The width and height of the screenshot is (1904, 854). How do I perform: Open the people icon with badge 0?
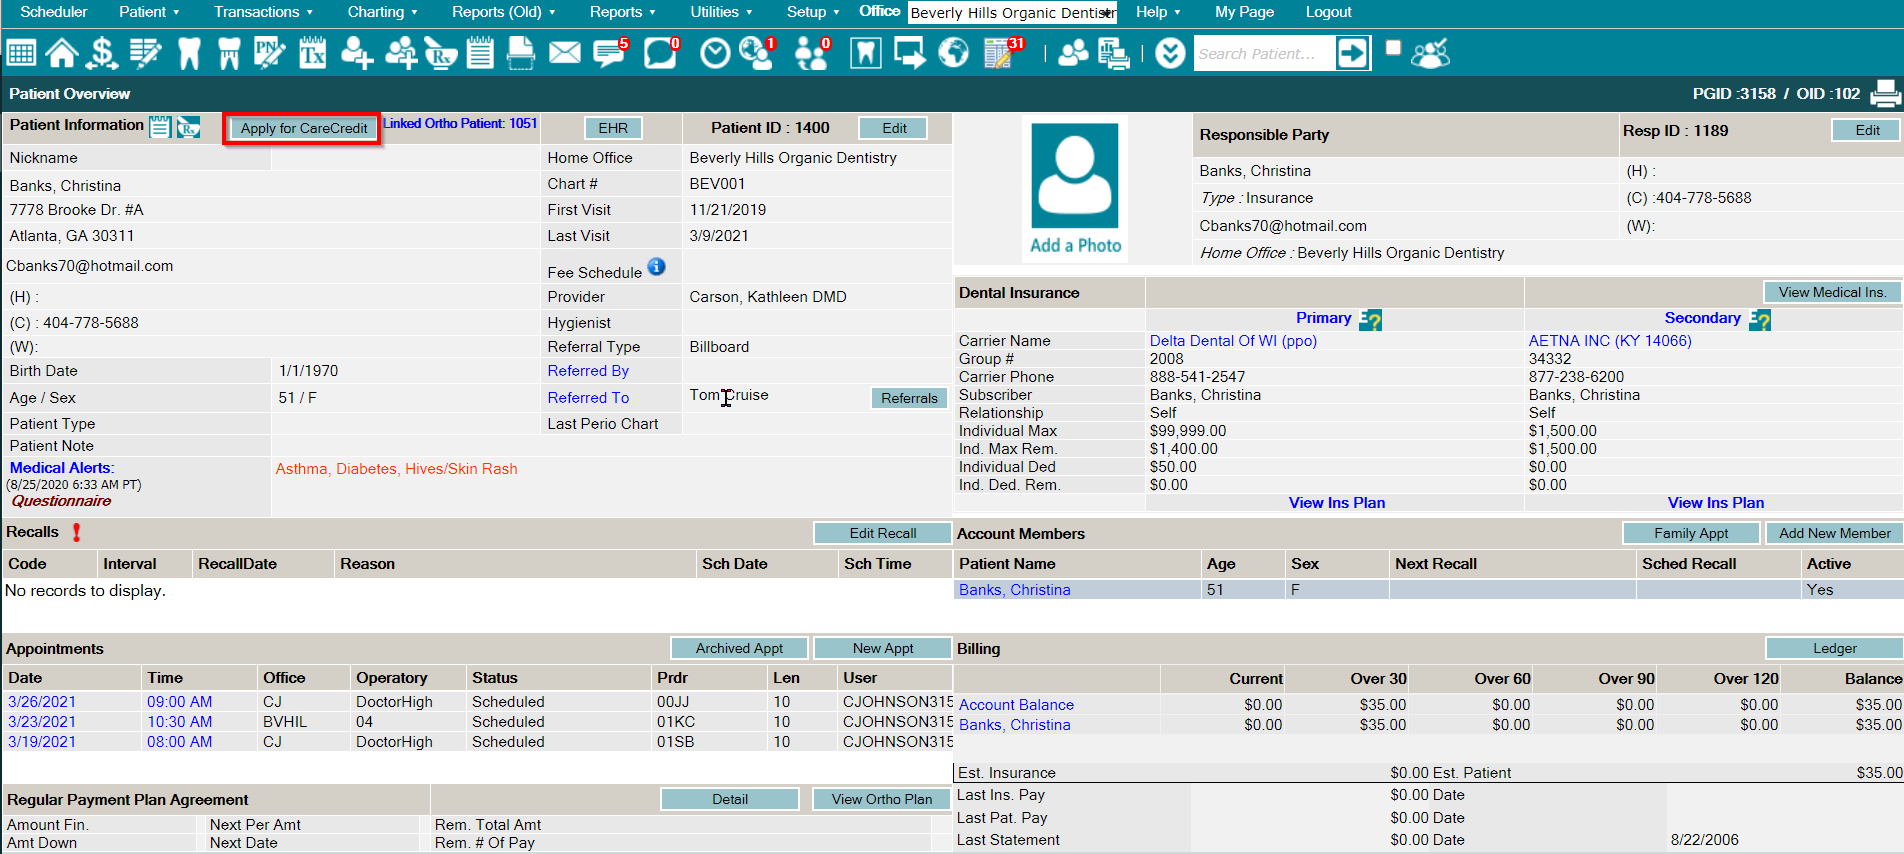[811, 53]
